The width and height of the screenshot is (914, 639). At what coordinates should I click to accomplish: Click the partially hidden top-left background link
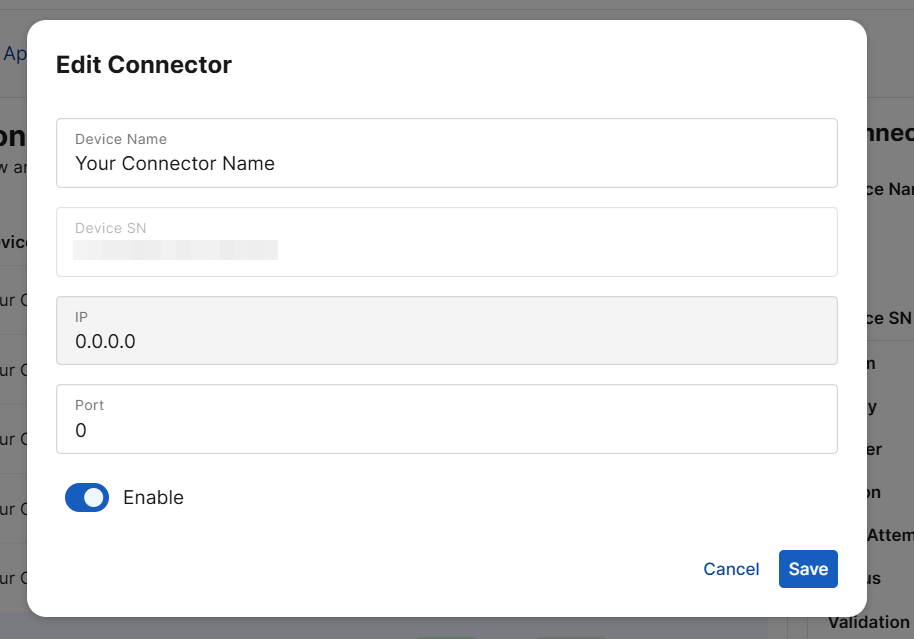pos(14,54)
